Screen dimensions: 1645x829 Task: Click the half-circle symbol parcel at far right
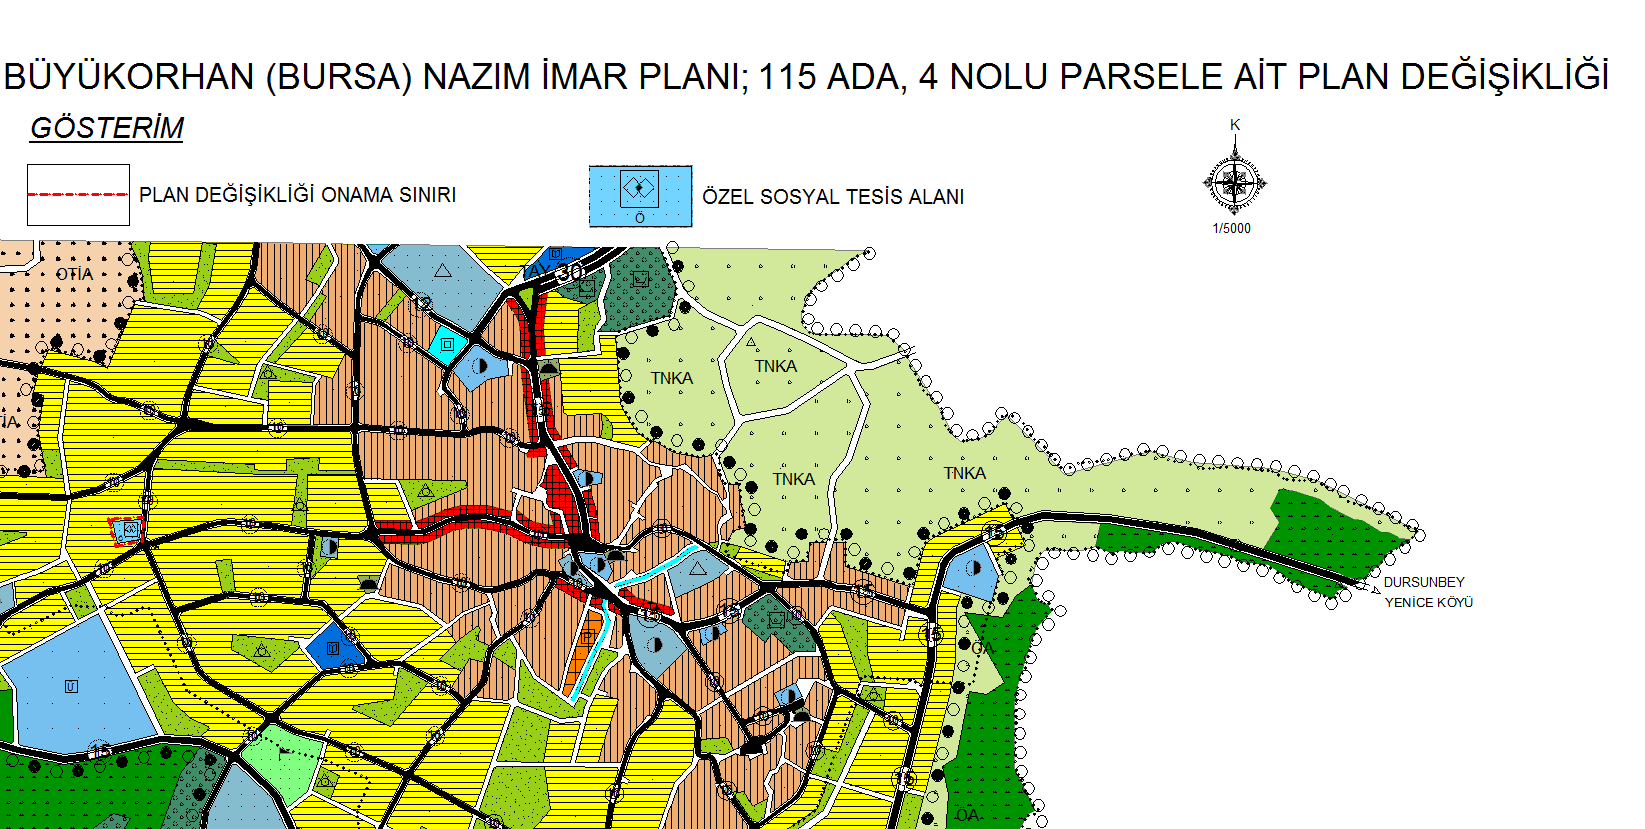(974, 572)
